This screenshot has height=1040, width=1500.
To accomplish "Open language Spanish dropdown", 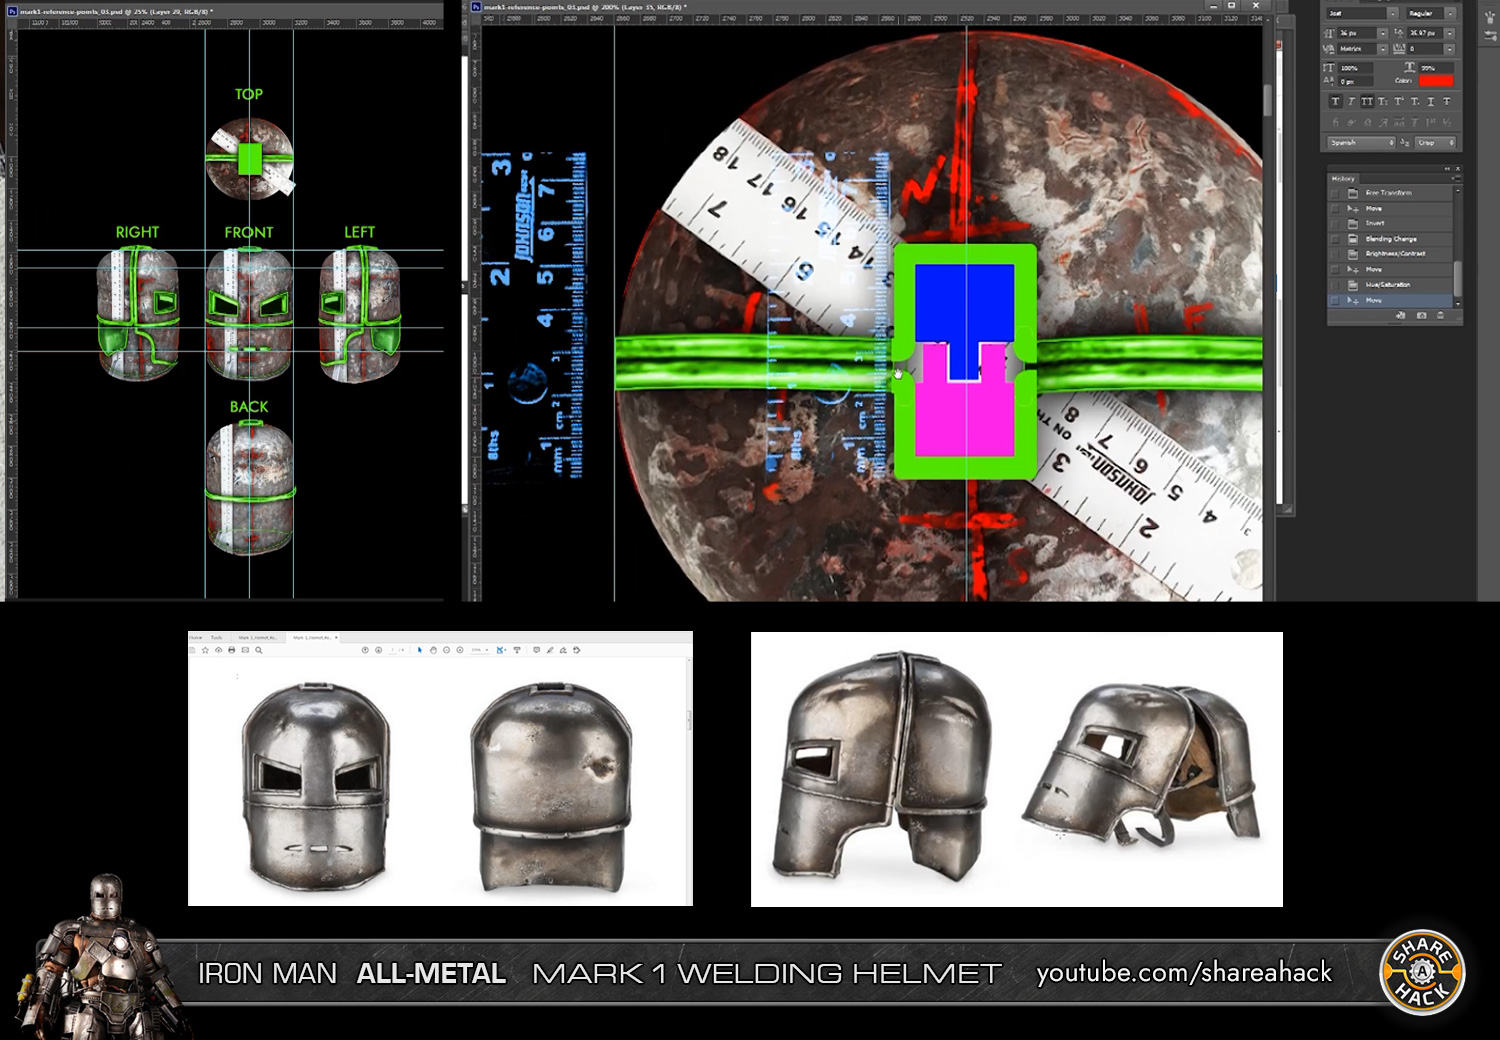I will (1362, 143).
